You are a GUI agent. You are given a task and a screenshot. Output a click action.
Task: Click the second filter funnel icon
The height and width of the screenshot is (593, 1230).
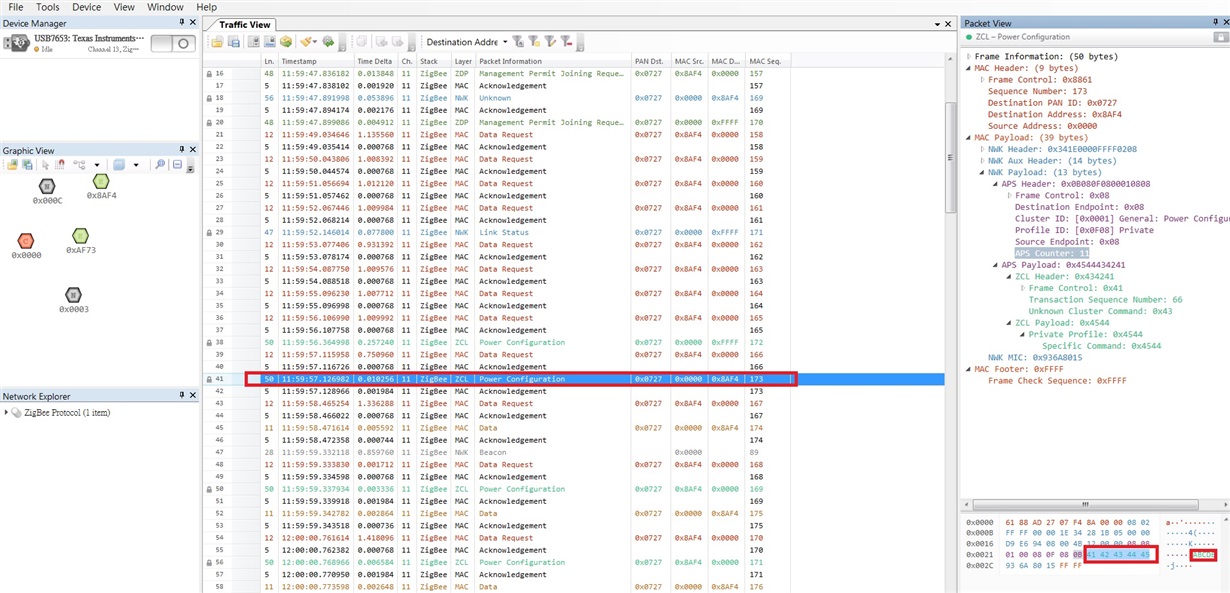tap(533, 42)
